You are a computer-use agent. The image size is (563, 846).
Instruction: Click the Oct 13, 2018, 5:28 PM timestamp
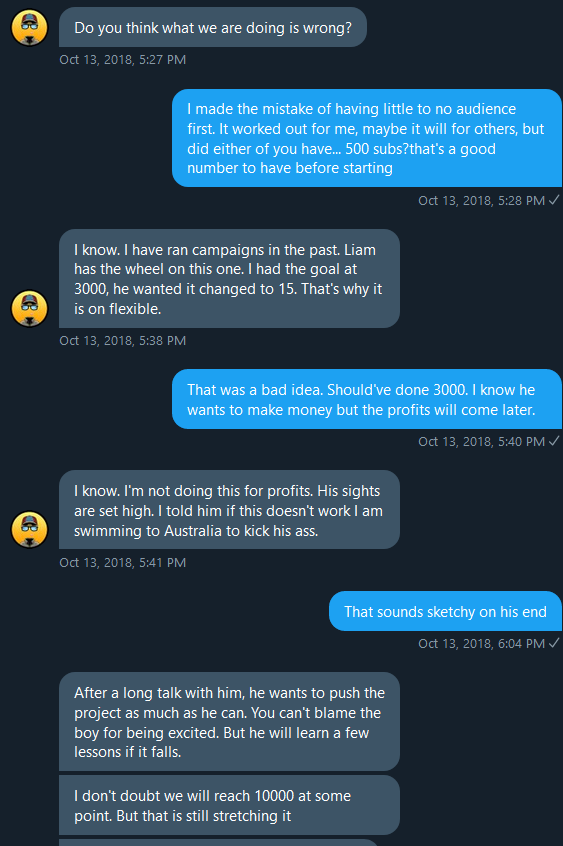pos(481,200)
